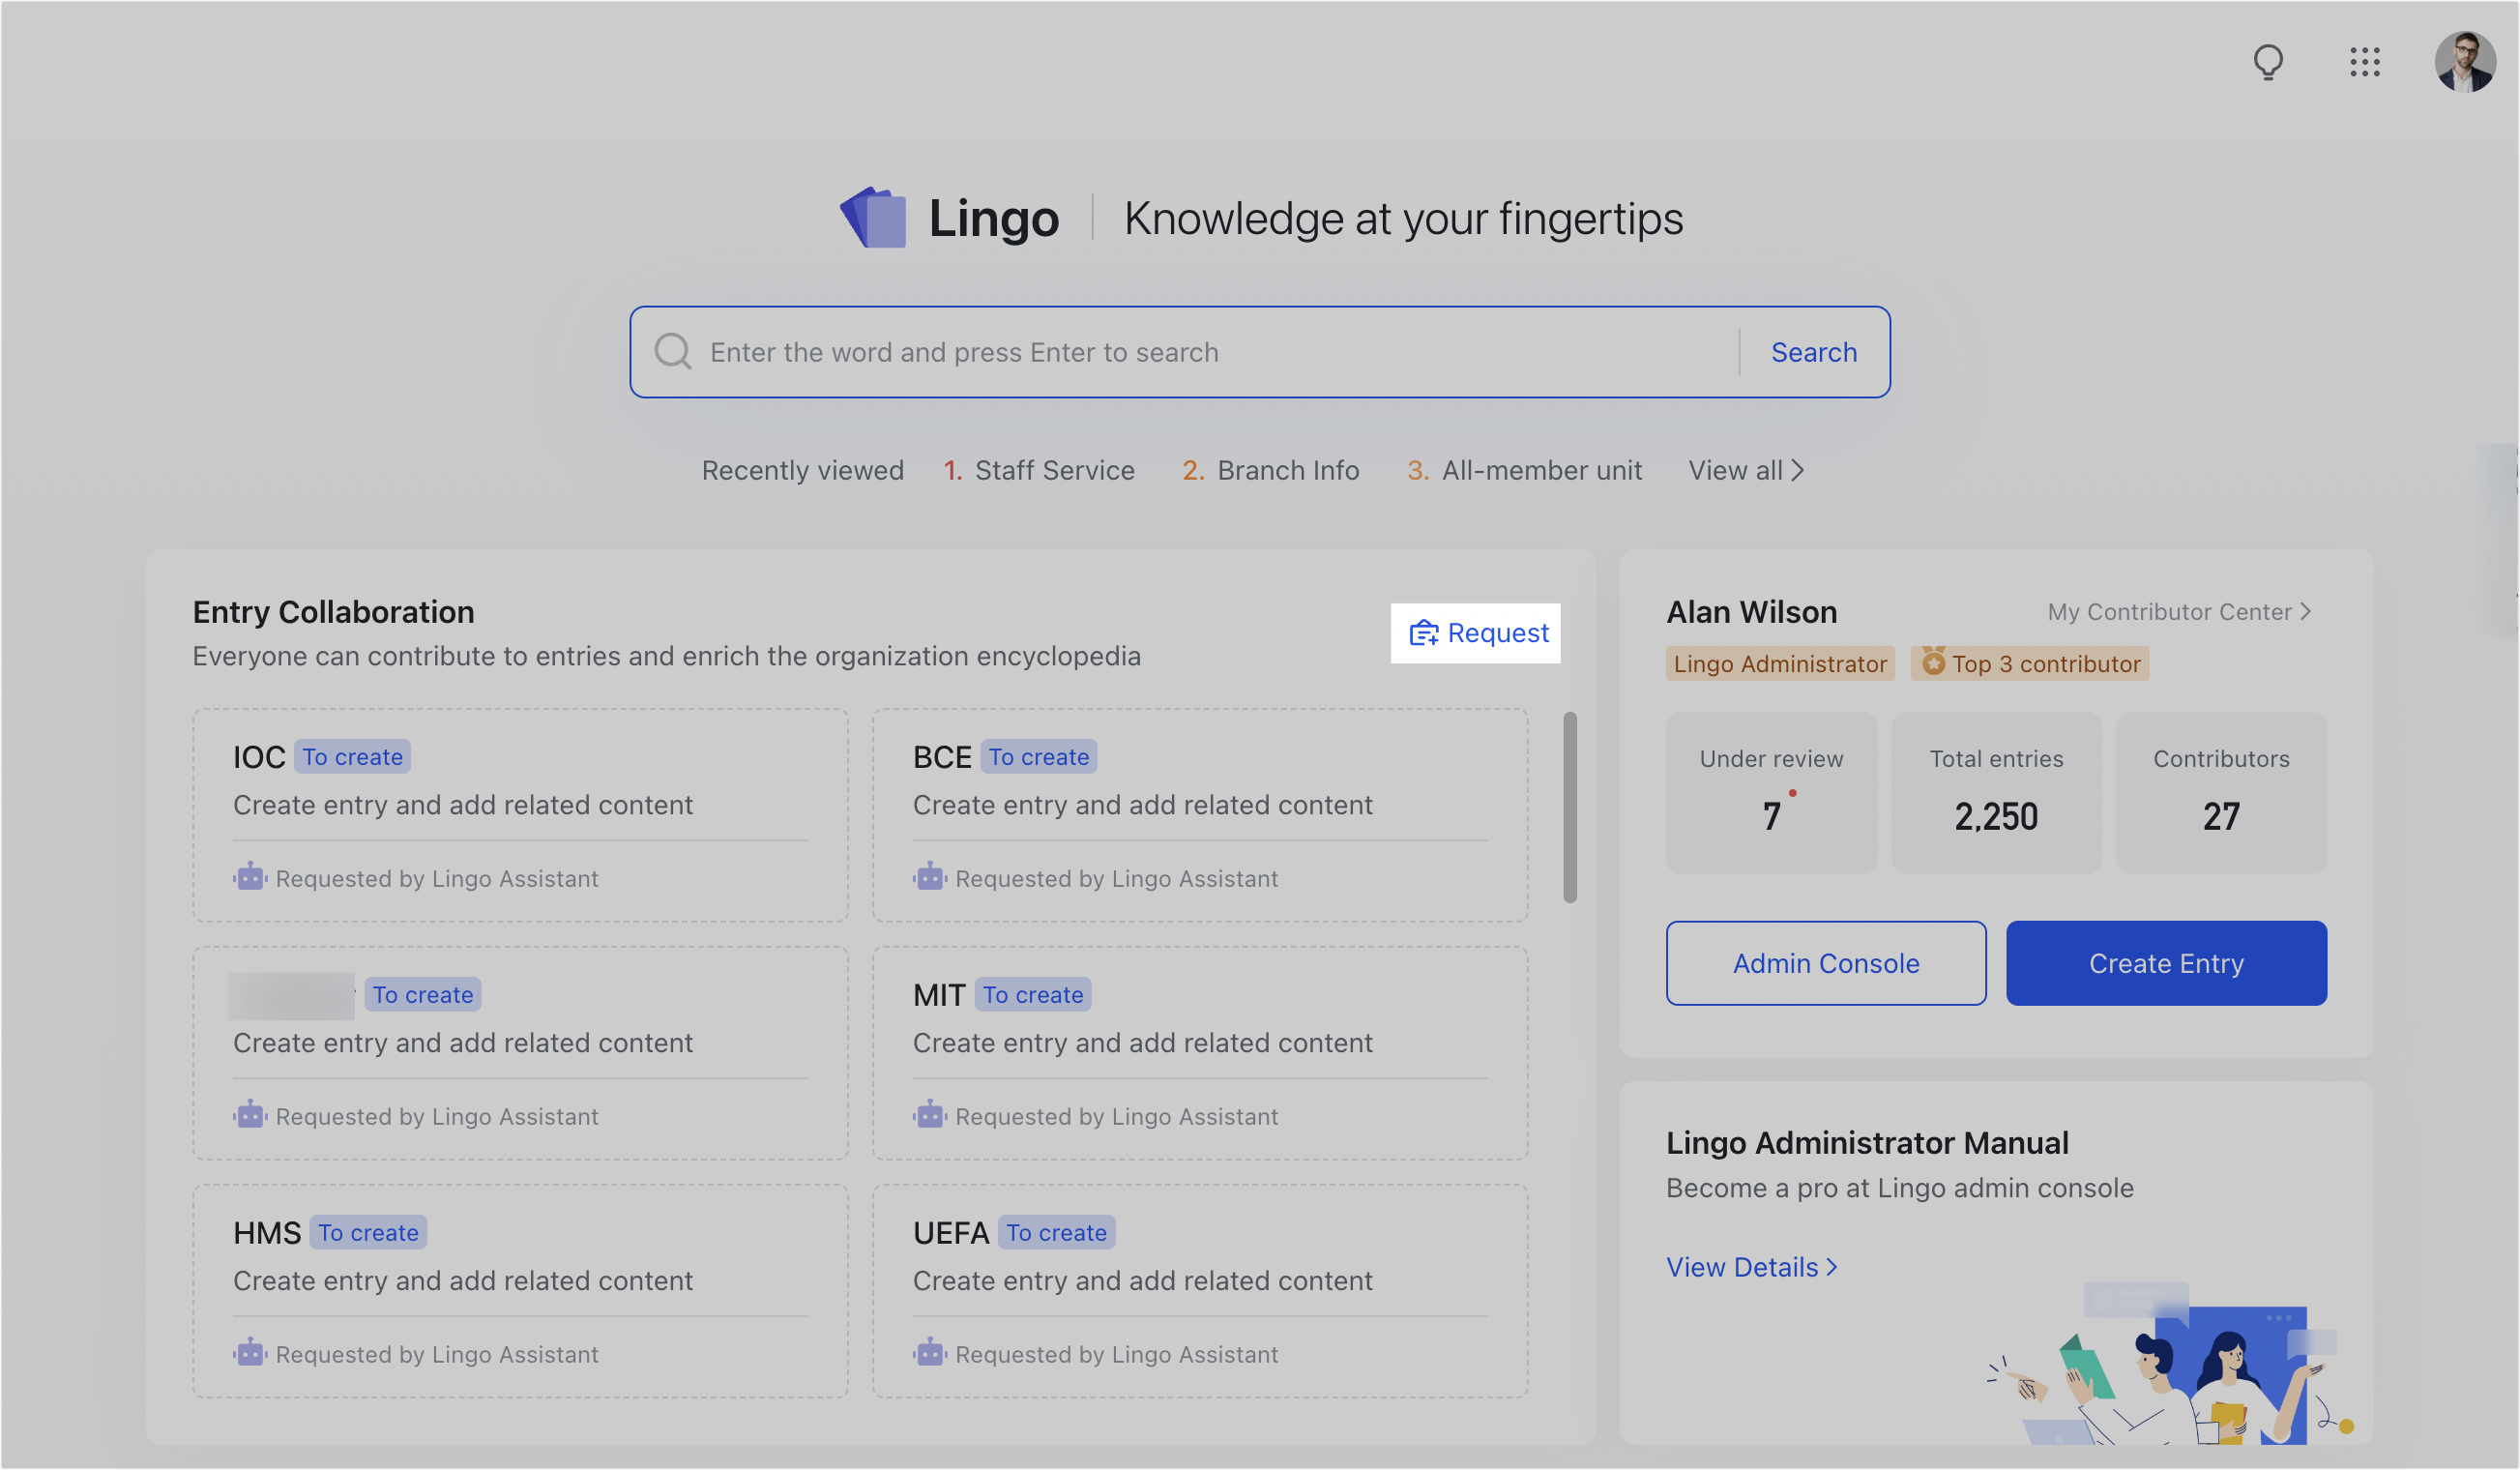
Task: Open View Details under Lingo Administrator Manual
Action: point(1750,1267)
